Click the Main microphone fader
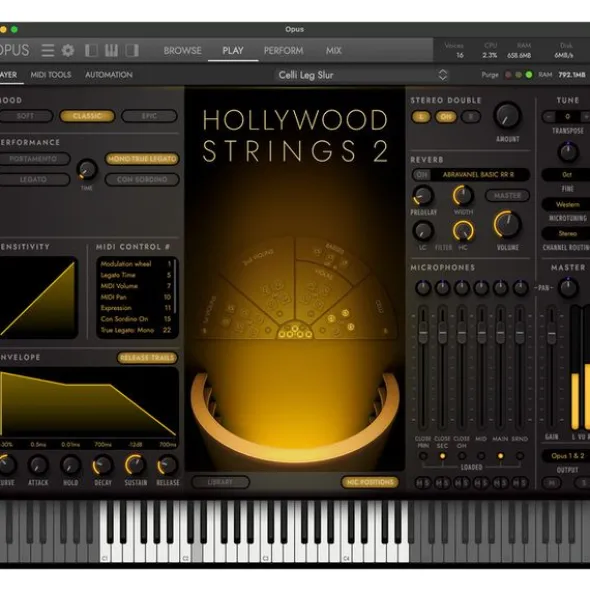 (x=500, y=332)
